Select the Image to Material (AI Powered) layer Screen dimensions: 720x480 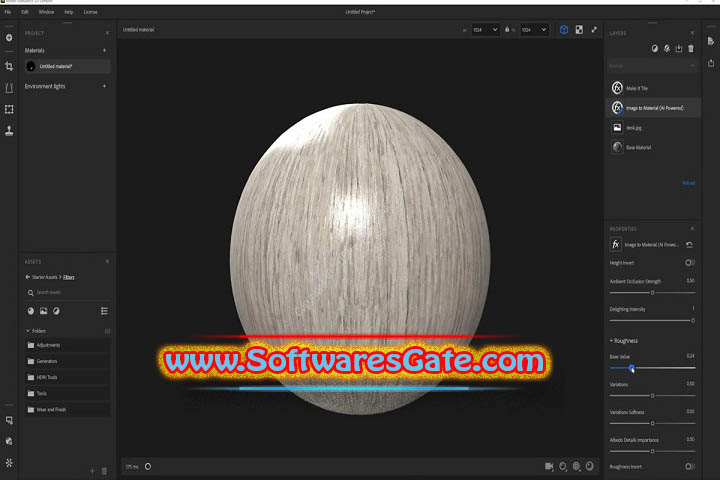(654, 107)
